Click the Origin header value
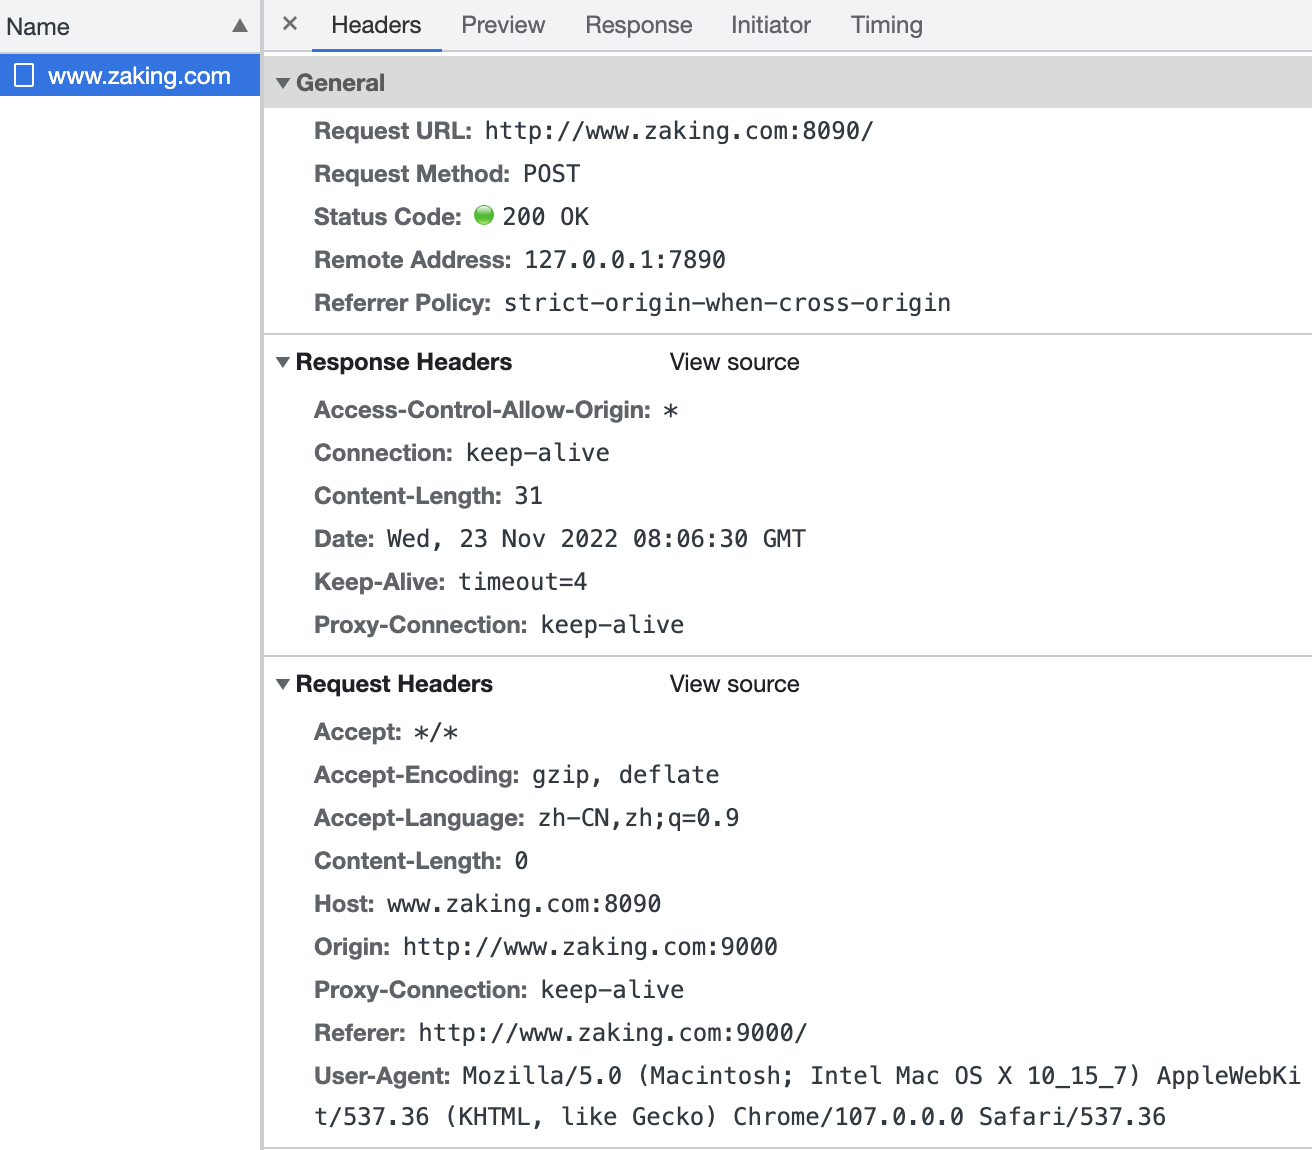Viewport: 1312px width, 1150px height. (590, 947)
